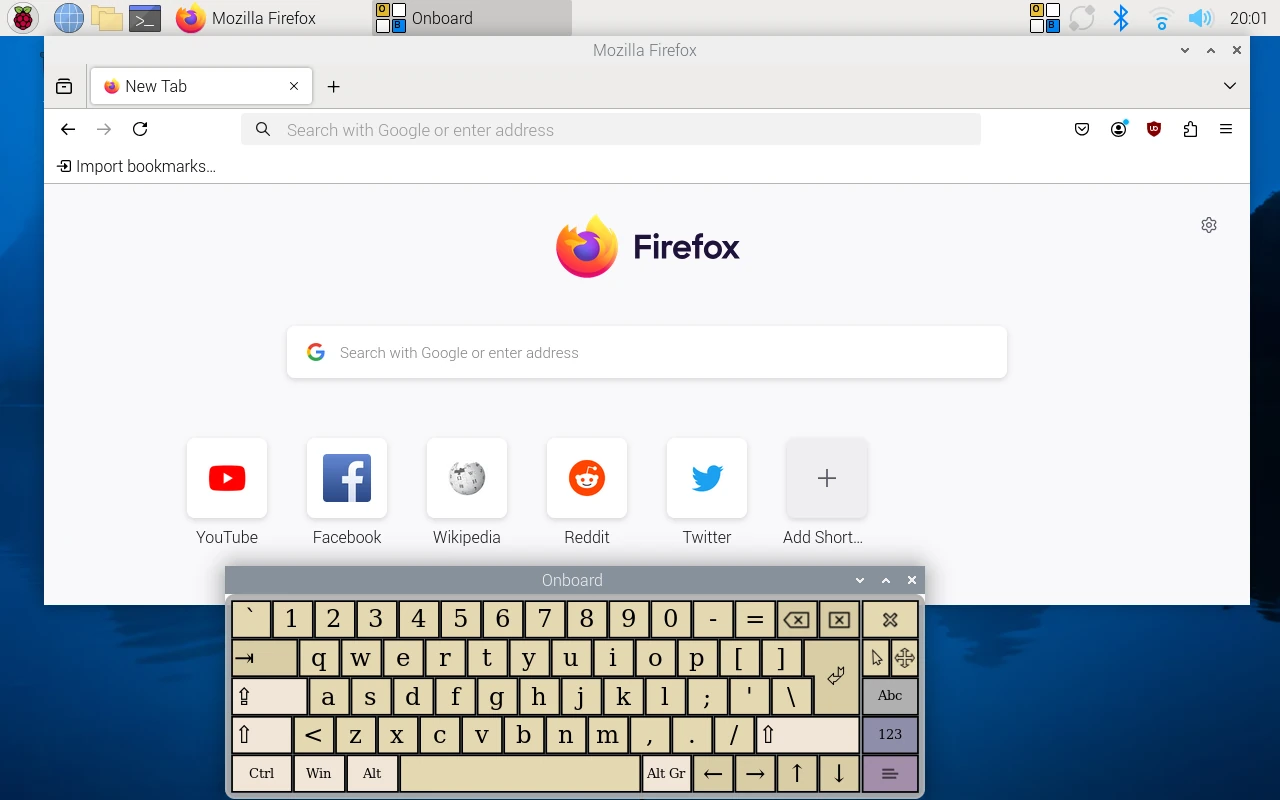Switch Onboard to 123 number layout
Image resolution: width=1280 pixels, height=800 pixels.
click(890, 734)
